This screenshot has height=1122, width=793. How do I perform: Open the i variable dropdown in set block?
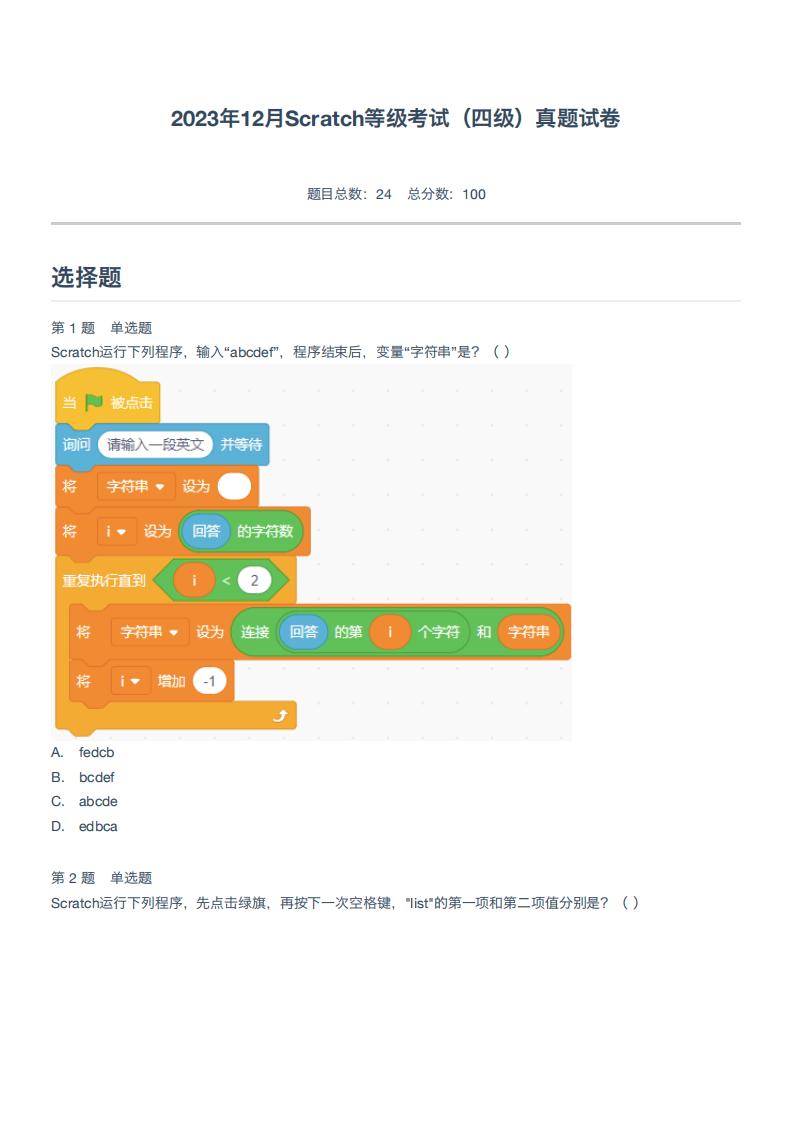[x=117, y=532]
